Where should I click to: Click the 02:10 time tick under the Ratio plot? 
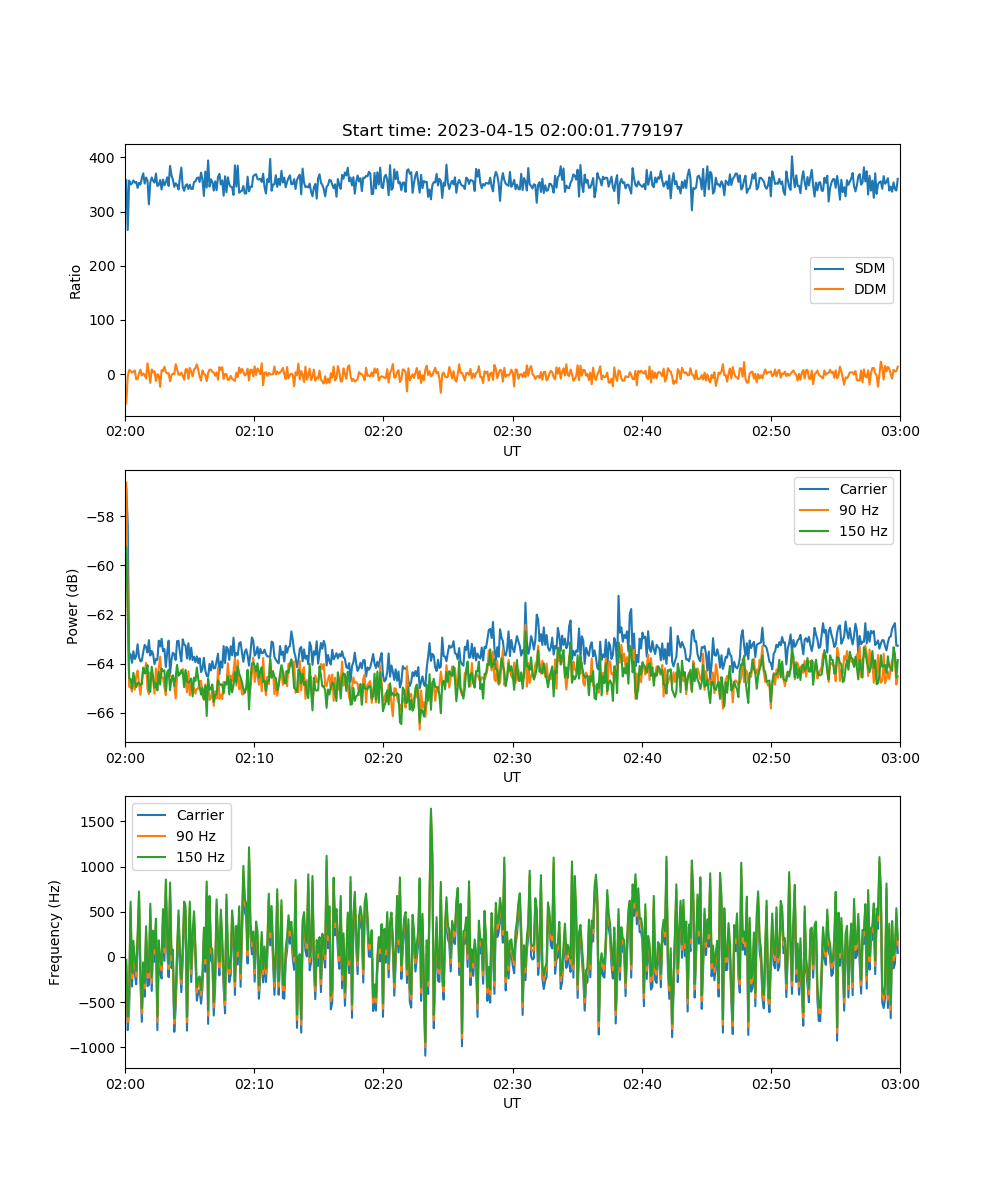click(254, 431)
